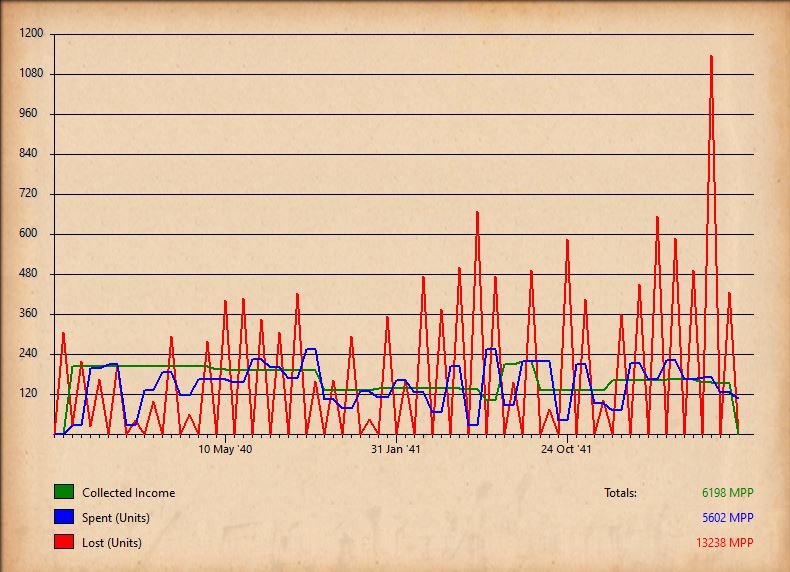The height and width of the screenshot is (572, 790).
Task: Click the 120 y-axis label
Action: pos(29,394)
